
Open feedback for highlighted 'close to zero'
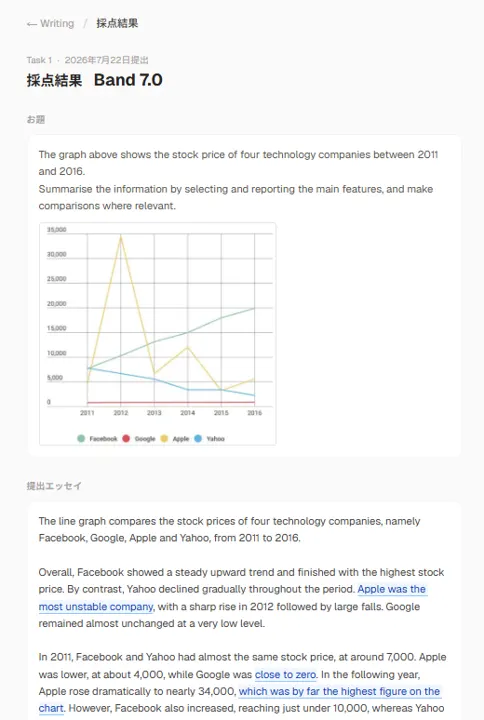tap(286, 675)
